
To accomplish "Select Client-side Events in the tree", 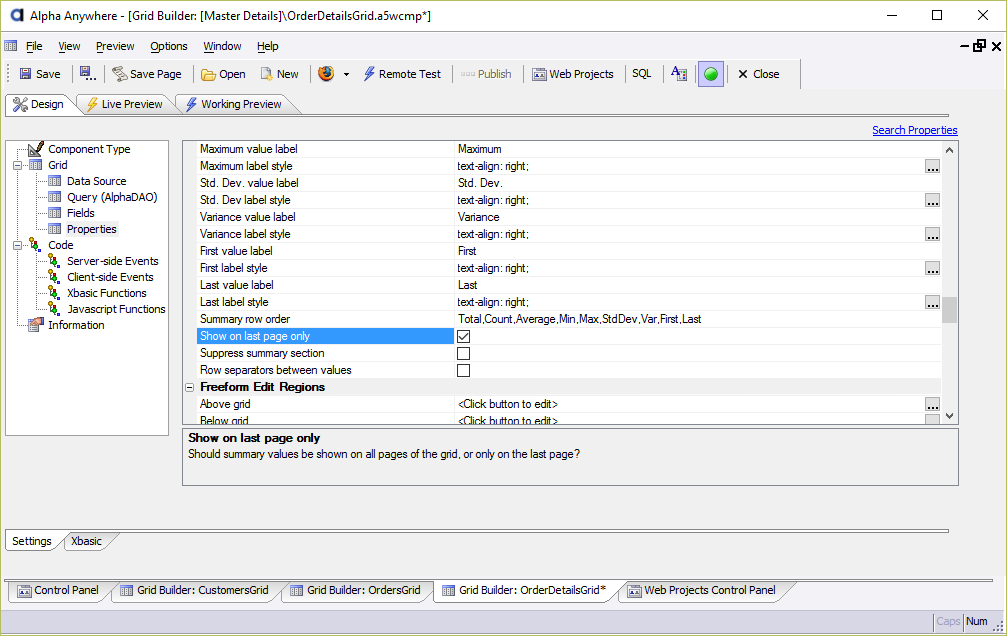I will pos(110,278).
